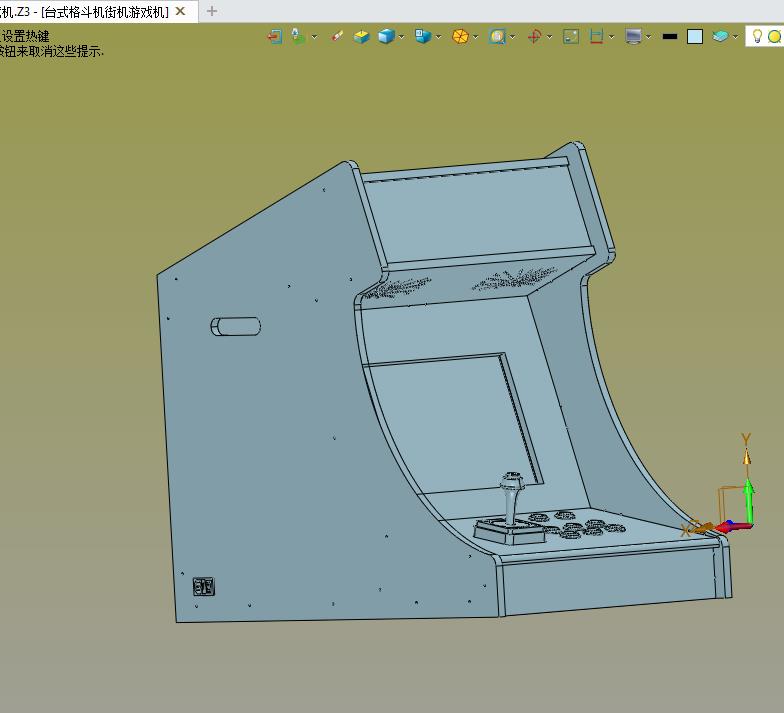
Task: Click the orange polygon mesh icon
Action: [460, 36]
